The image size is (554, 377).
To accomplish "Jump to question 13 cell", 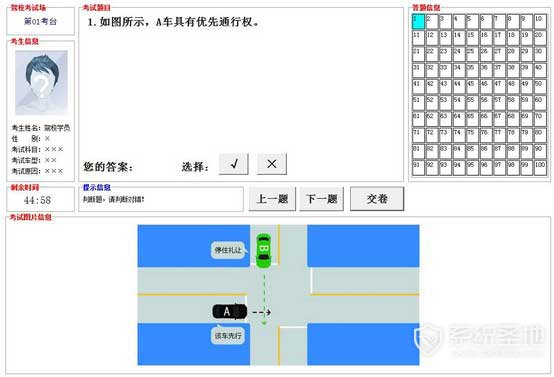I will [x=445, y=38].
